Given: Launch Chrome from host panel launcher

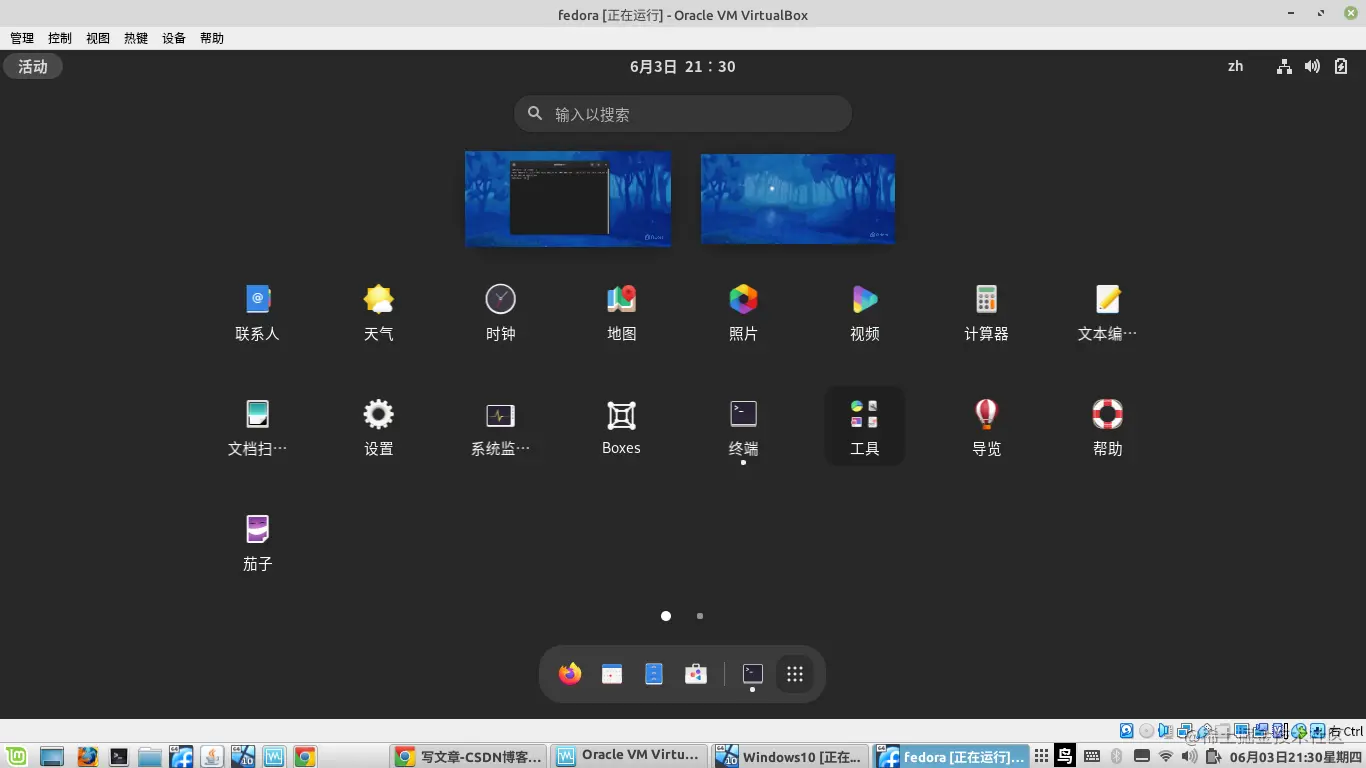Looking at the screenshot, I should coord(305,756).
